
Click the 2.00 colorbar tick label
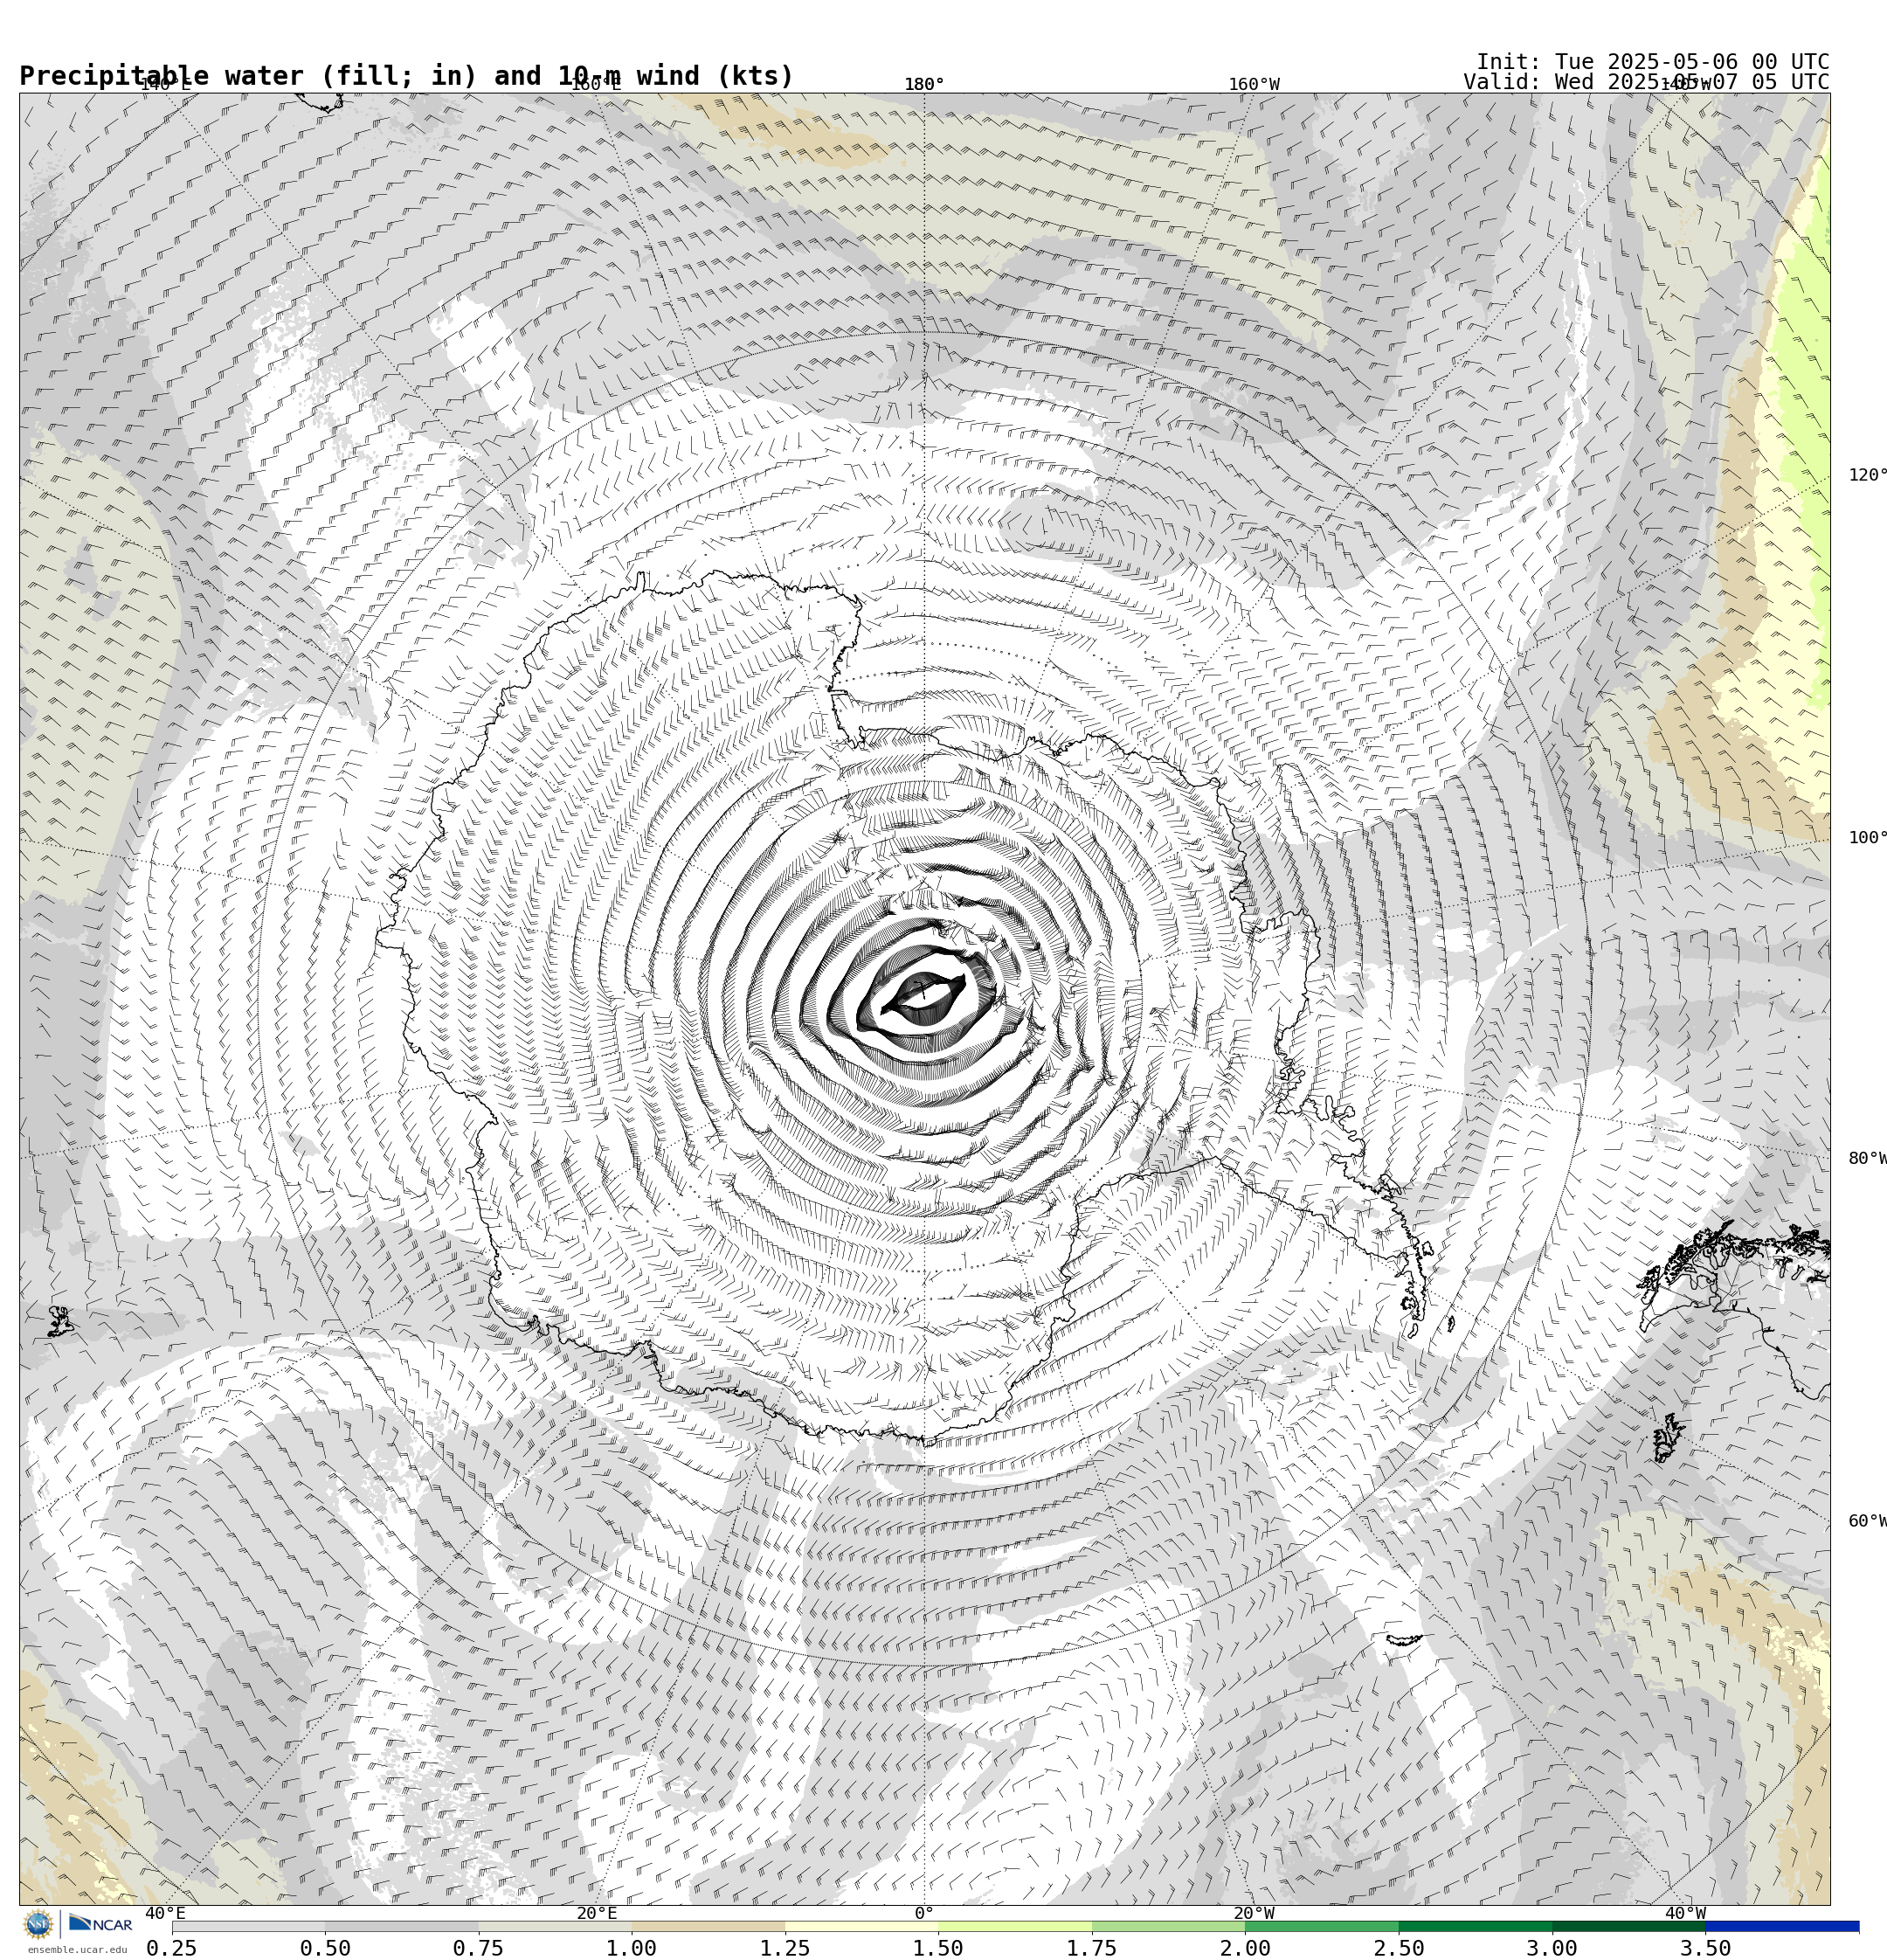click(x=1246, y=1948)
